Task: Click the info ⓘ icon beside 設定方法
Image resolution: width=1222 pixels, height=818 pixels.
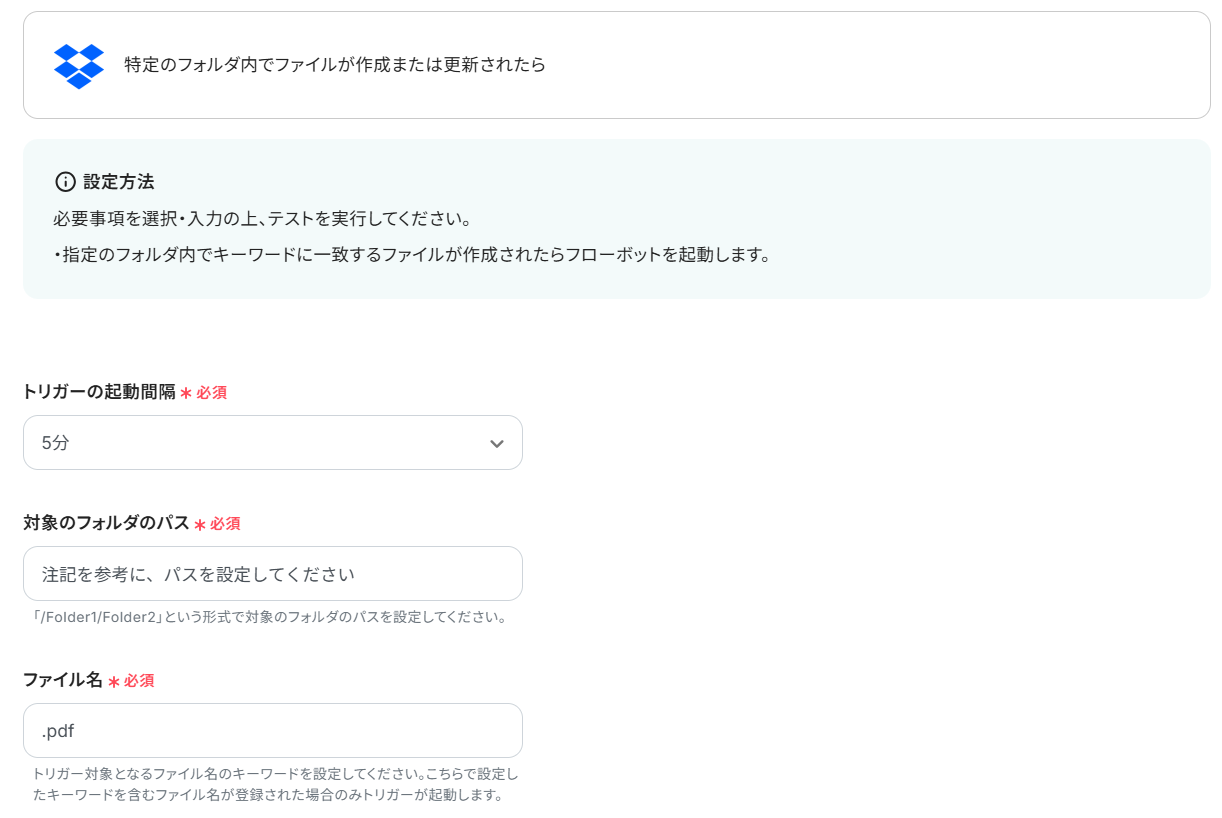Action: pos(64,181)
